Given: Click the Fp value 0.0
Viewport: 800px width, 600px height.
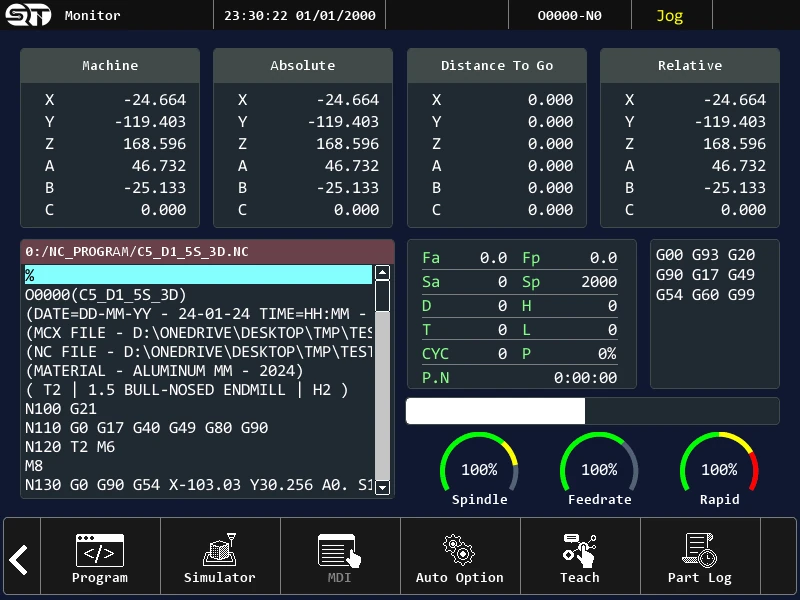Looking at the screenshot, I should click(x=604, y=258).
